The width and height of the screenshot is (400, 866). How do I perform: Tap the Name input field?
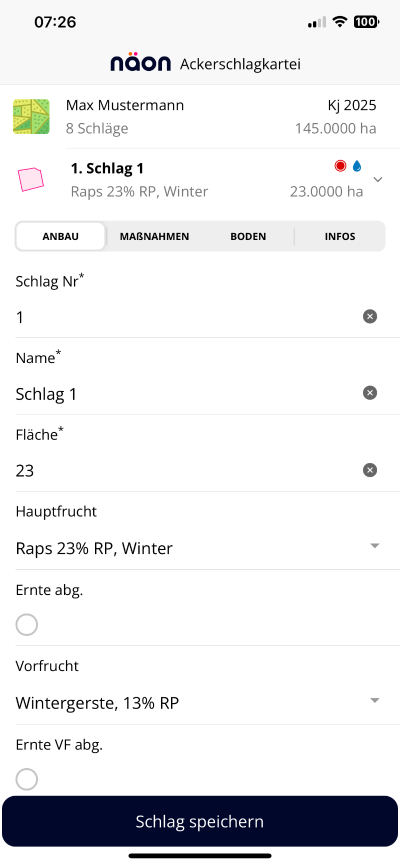point(187,394)
